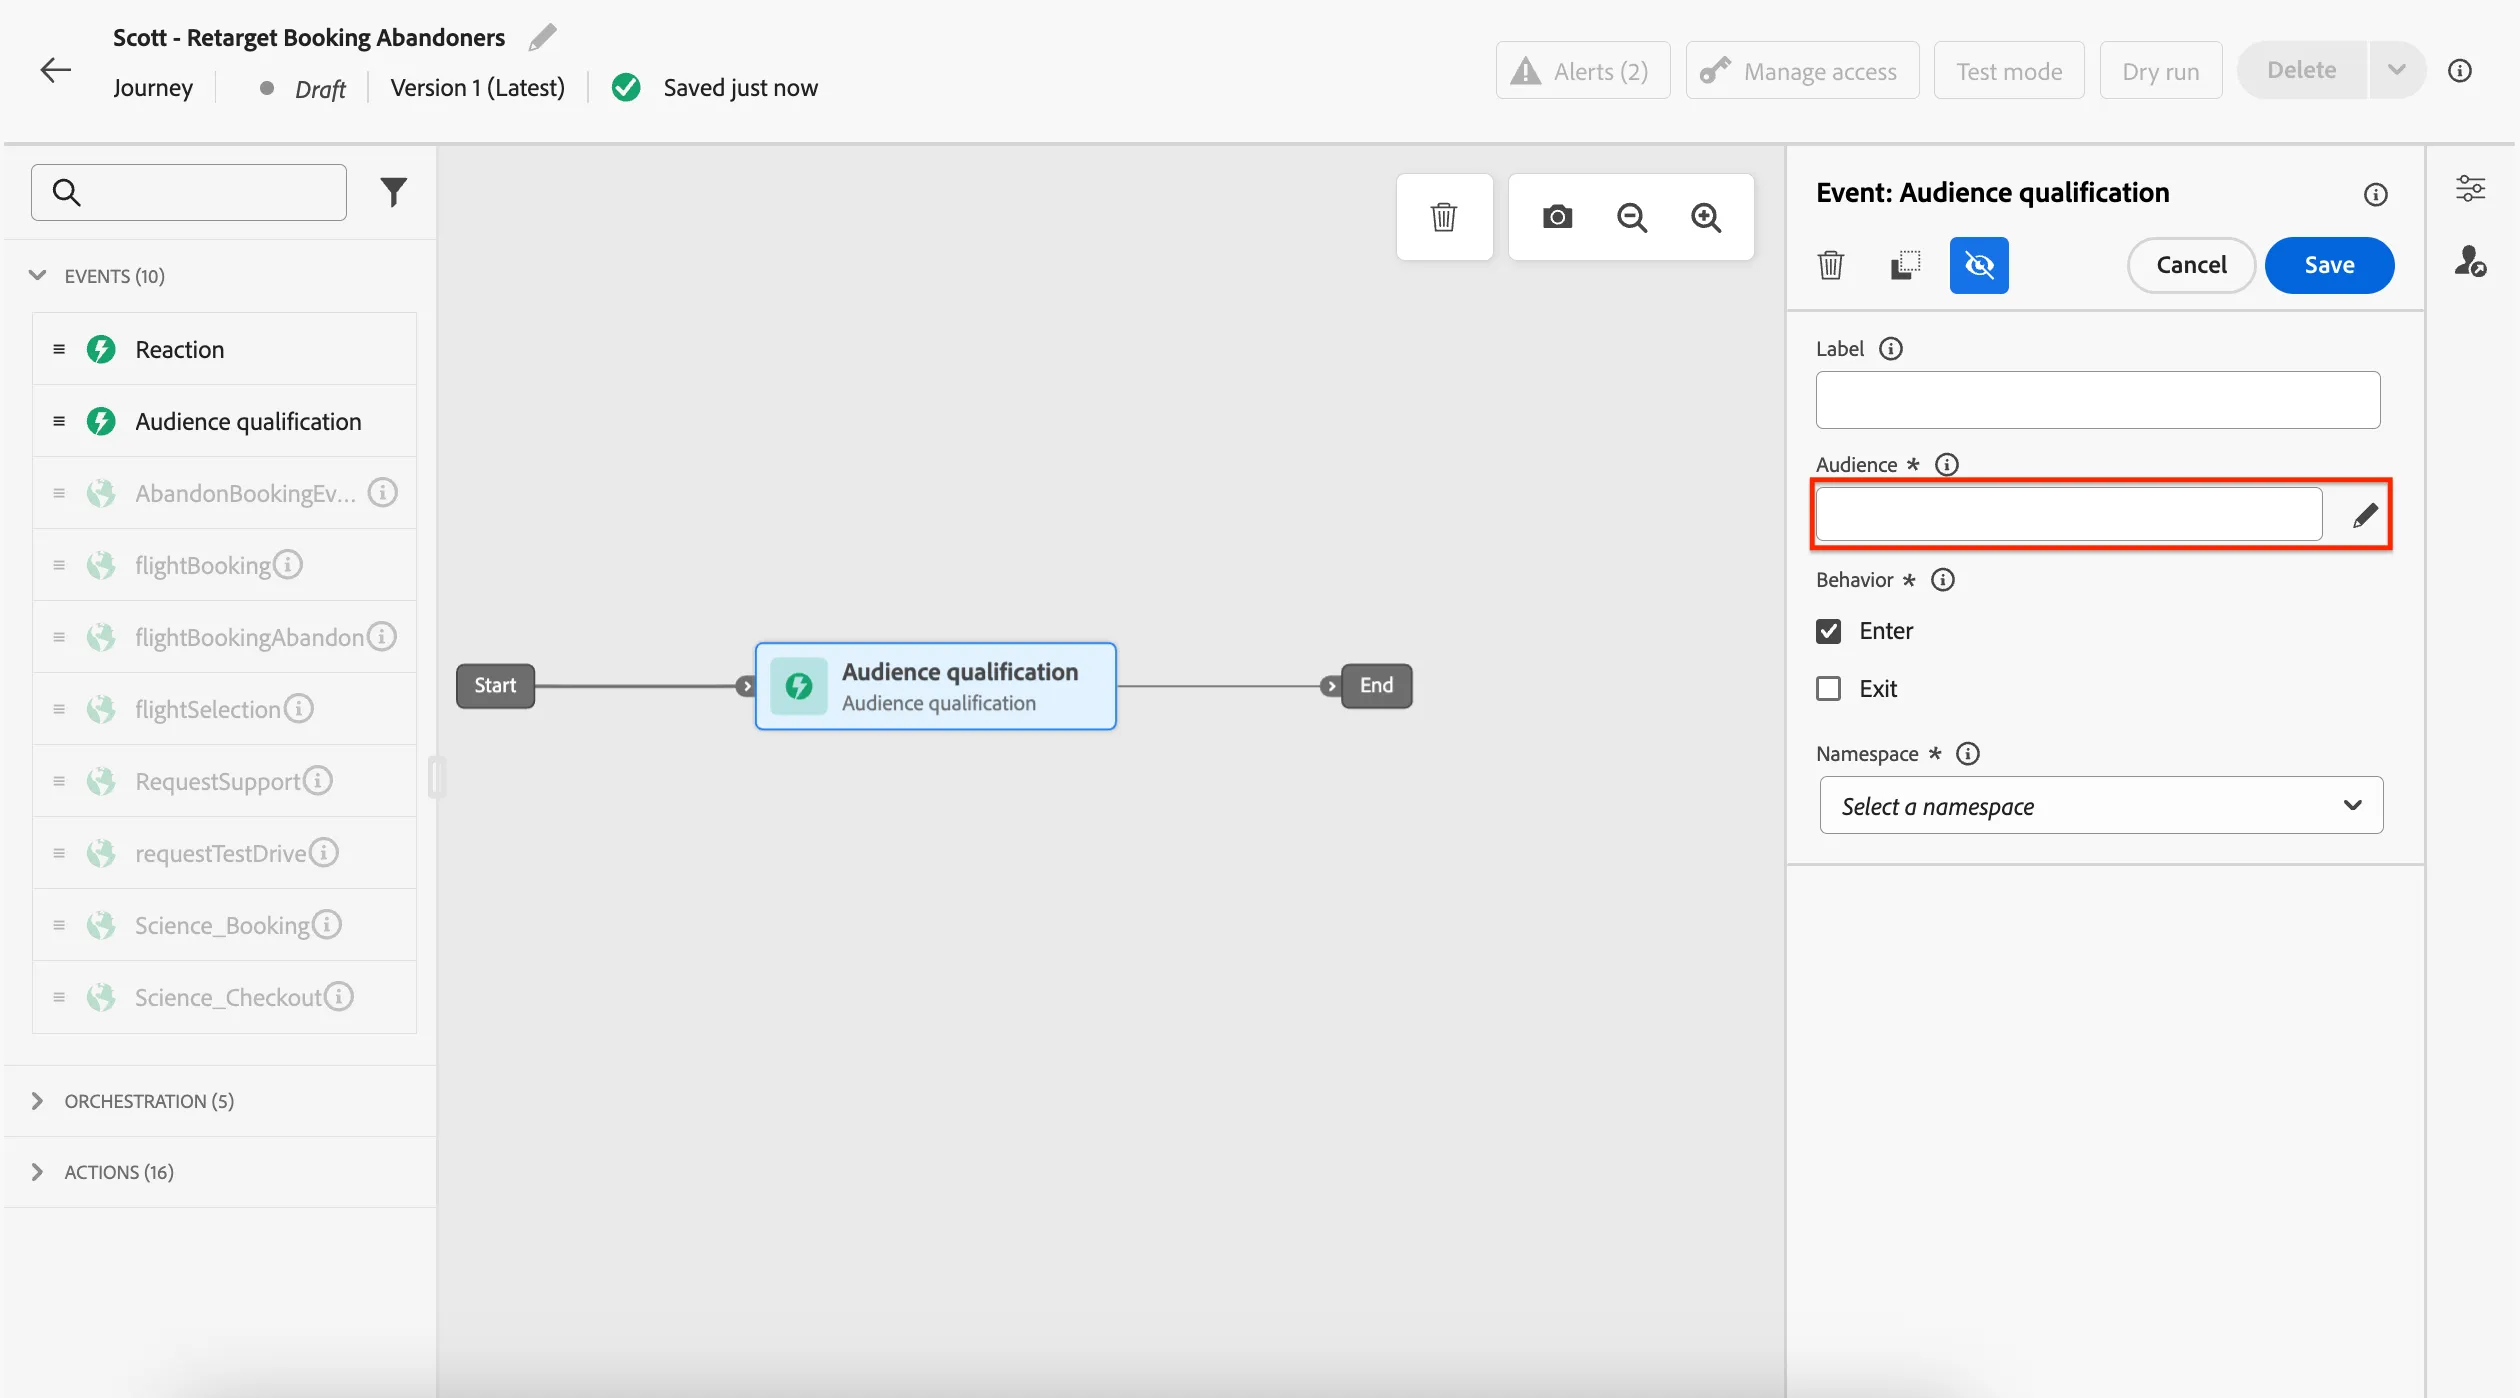2520x1398 pixels.
Task: Open the journey info icon at top right
Action: tap(2460, 70)
